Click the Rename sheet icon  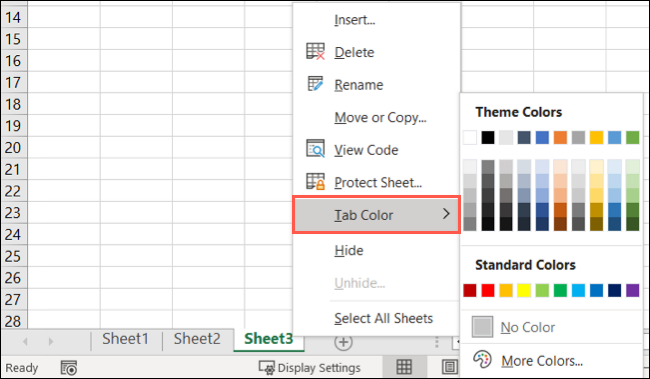click(315, 84)
